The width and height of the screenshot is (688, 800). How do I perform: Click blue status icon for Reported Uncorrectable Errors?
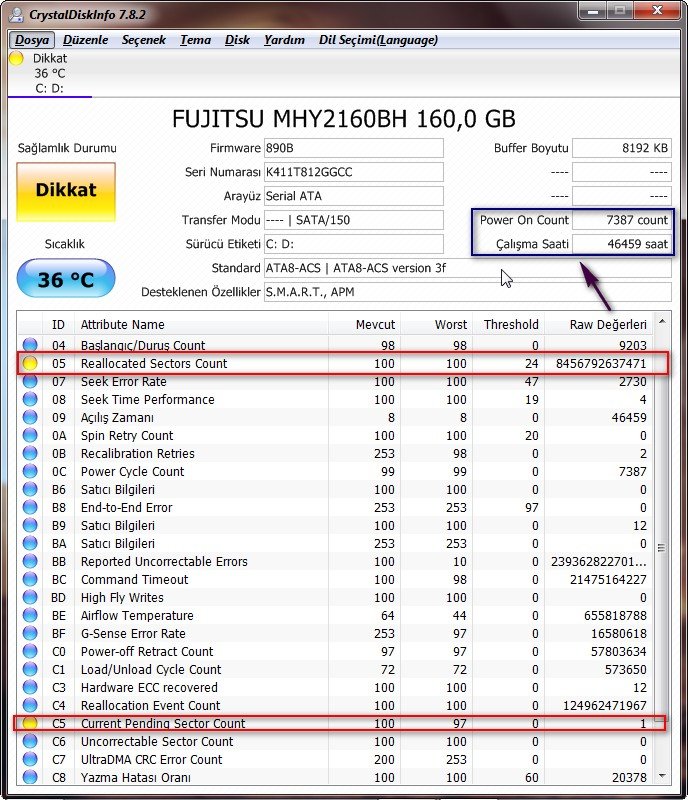coord(30,561)
